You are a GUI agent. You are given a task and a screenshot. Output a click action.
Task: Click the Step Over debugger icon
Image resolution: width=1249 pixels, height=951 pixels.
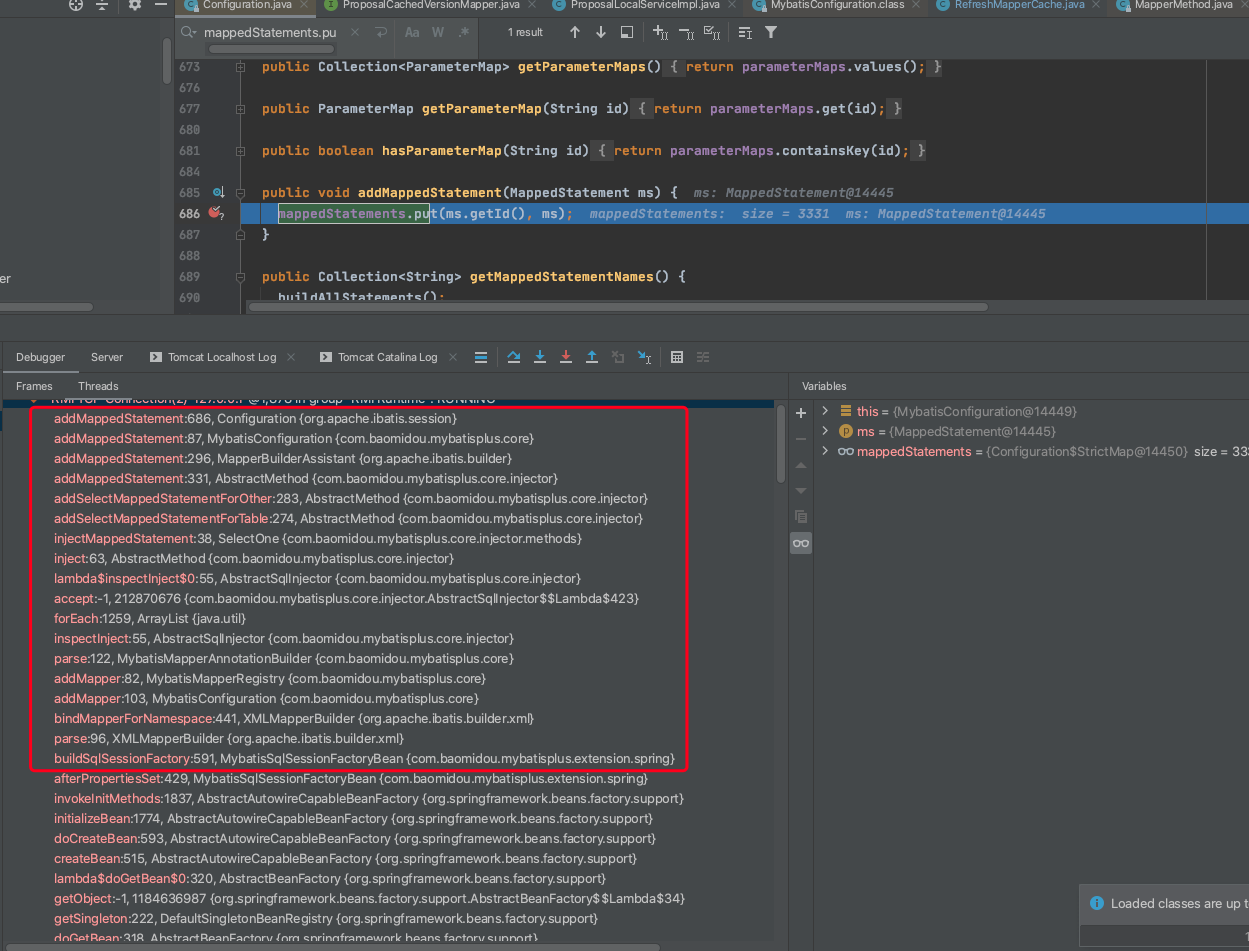(x=514, y=357)
